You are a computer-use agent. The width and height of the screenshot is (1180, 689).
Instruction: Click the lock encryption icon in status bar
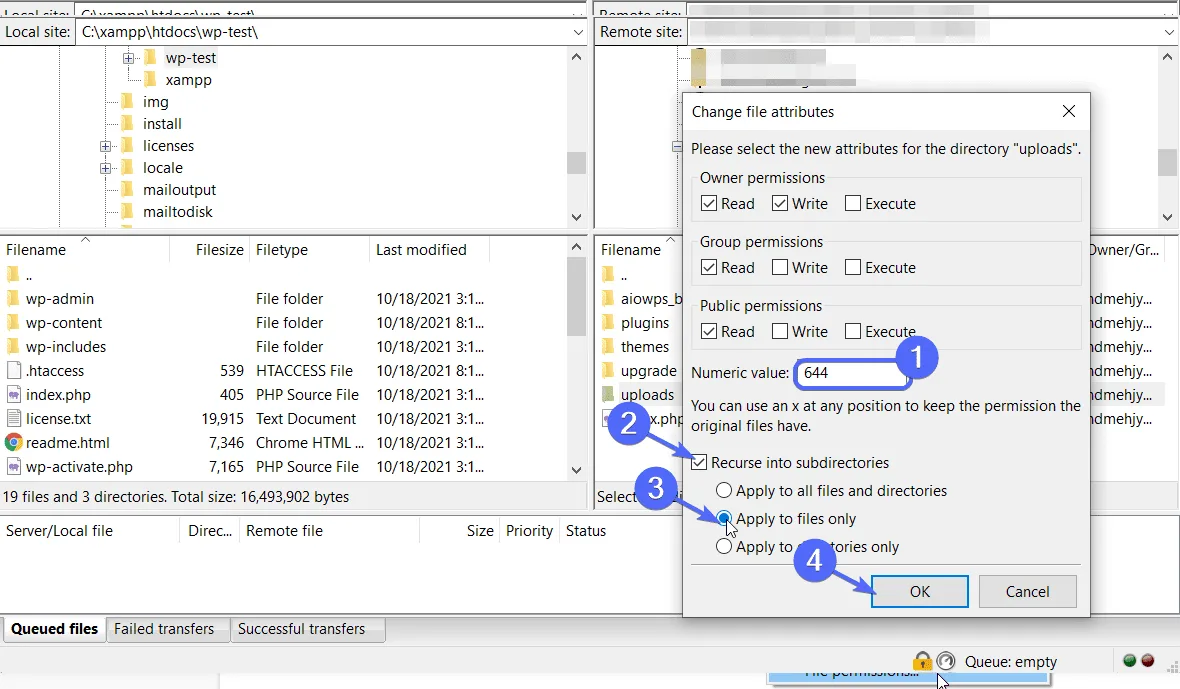pos(922,660)
